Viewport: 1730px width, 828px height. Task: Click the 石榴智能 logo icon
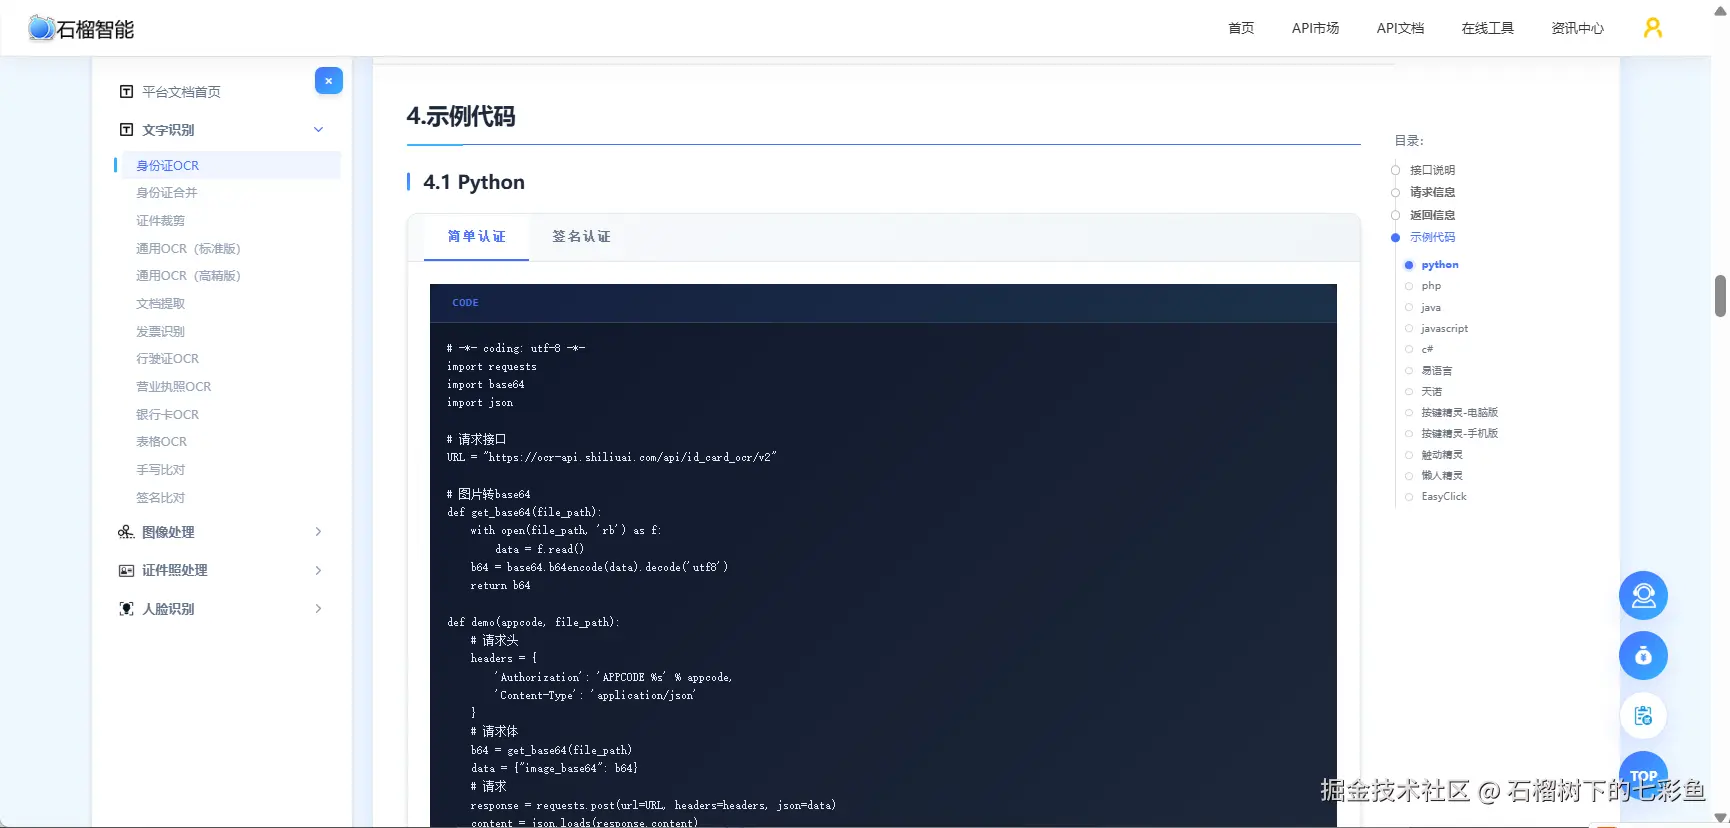(x=41, y=28)
